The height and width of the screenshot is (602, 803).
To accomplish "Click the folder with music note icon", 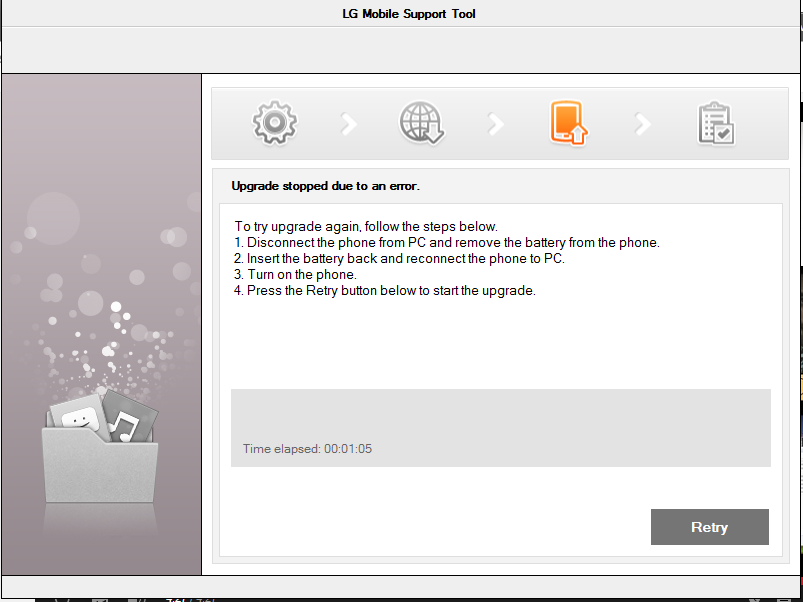I will tap(100, 446).
